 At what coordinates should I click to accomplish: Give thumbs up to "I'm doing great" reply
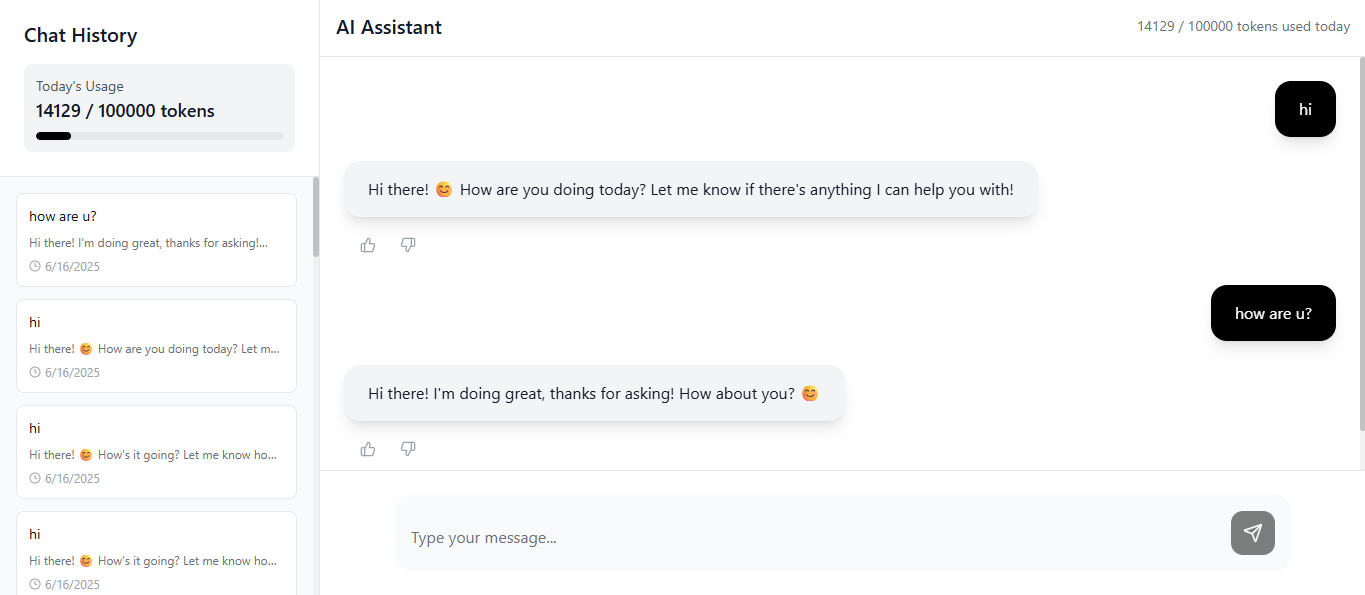pyautogui.click(x=368, y=449)
